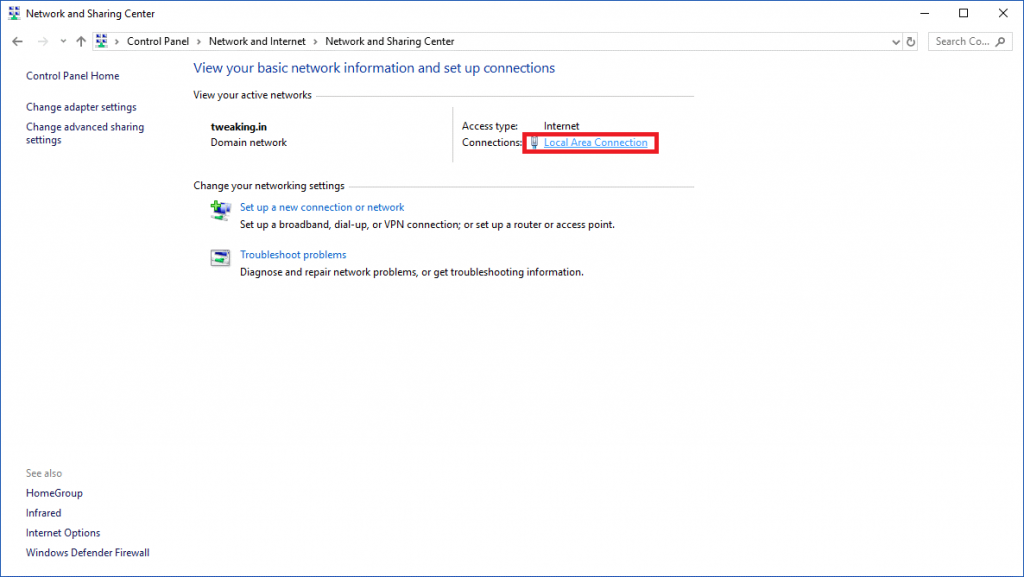The height and width of the screenshot is (577, 1024).
Task: Click the Control Panel icon in address bar
Action: click(101, 41)
